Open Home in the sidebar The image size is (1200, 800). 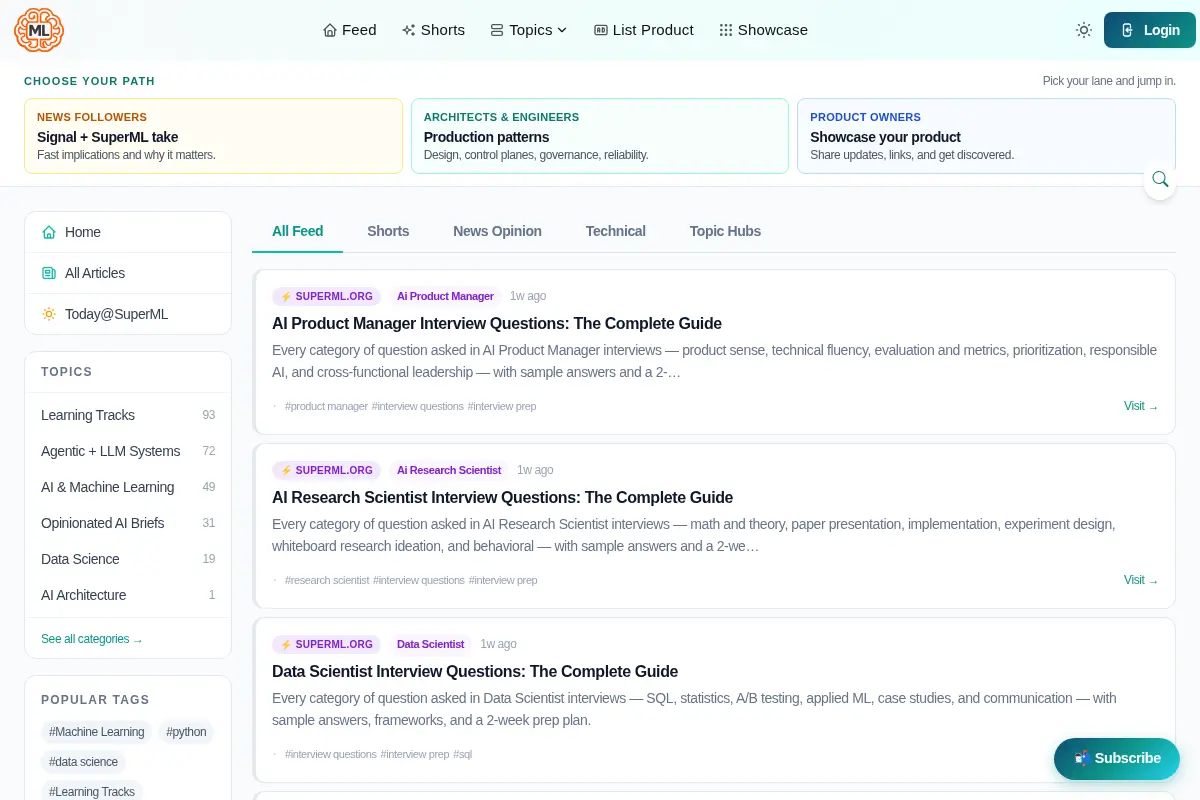(x=128, y=232)
